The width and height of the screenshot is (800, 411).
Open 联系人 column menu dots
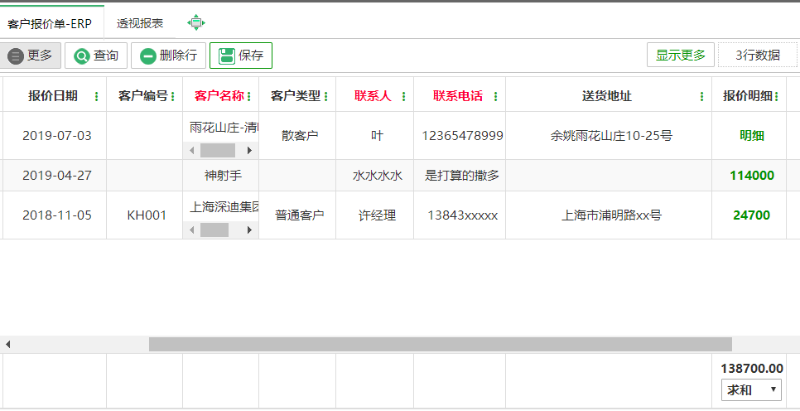pos(403,97)
